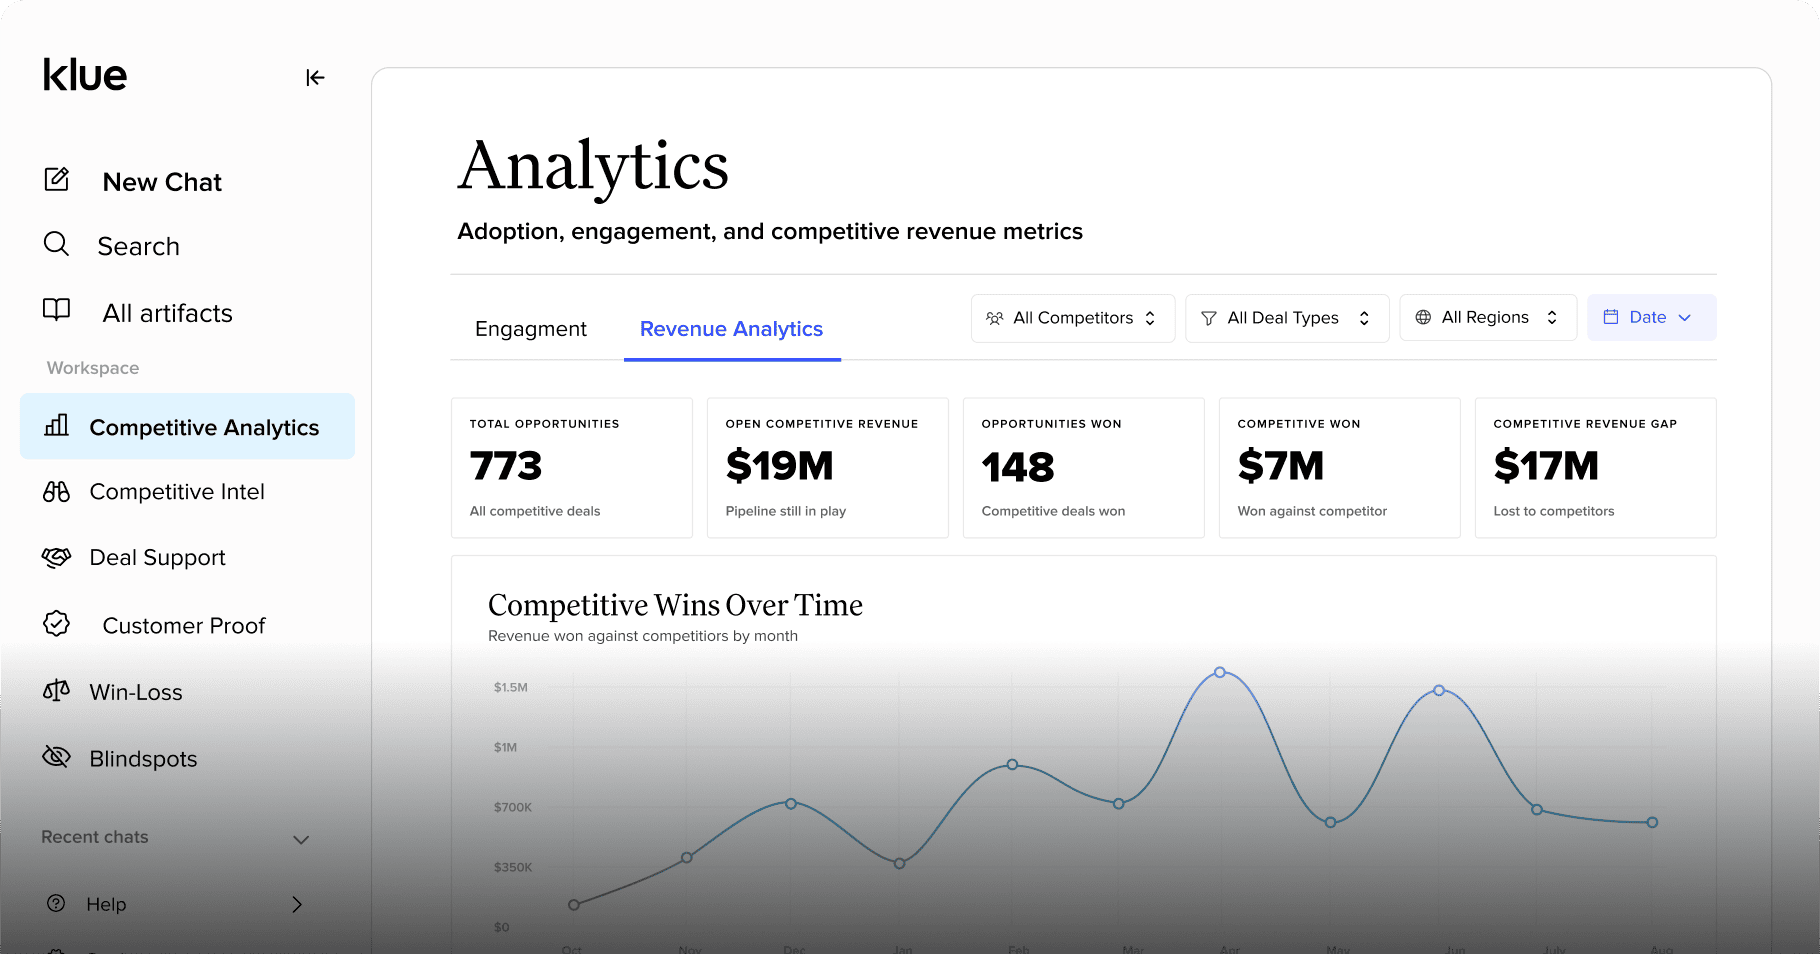Image resolution: width=1820 pixels, height=954 pixels.
Task: Click the globe icon in Regions filter
Action: click(1423, 317)
